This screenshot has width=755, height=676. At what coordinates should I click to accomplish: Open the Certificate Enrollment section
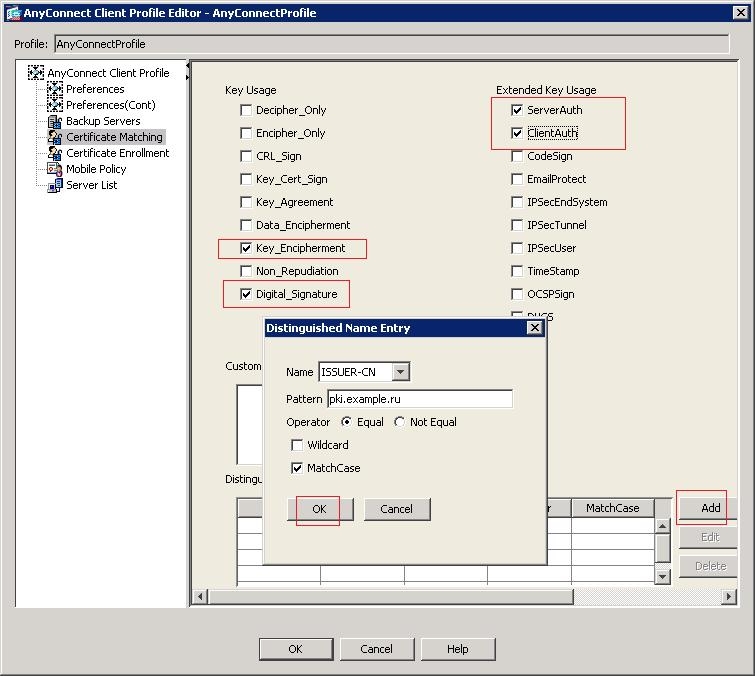pos(117,153)
